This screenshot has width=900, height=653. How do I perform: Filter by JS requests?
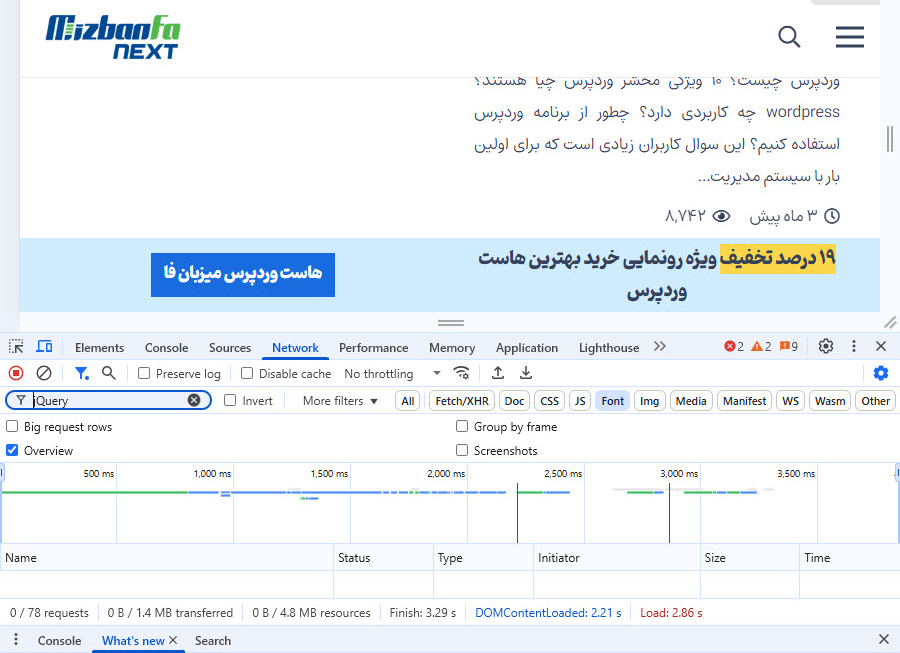point(580,401)
